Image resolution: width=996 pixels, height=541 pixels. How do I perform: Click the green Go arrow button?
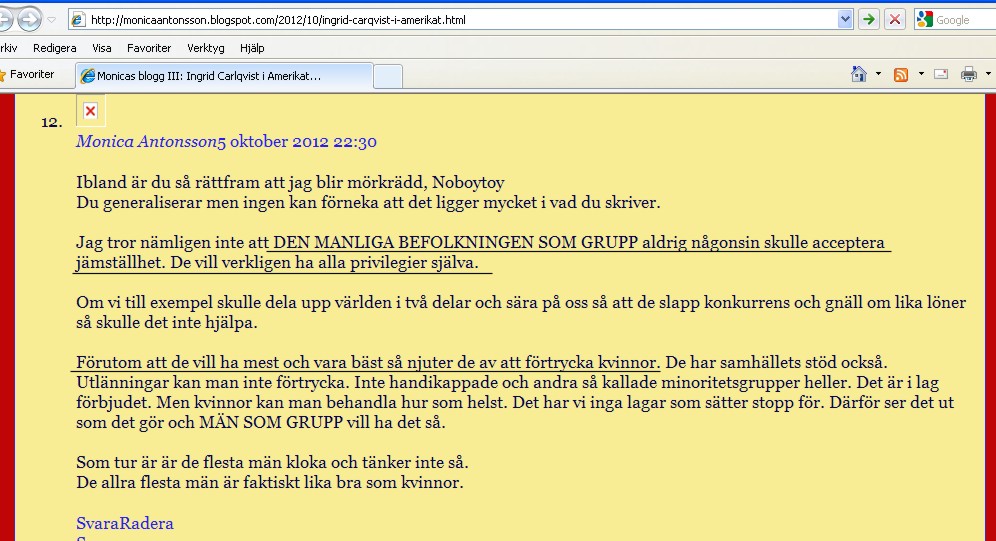tap(868, 20)
